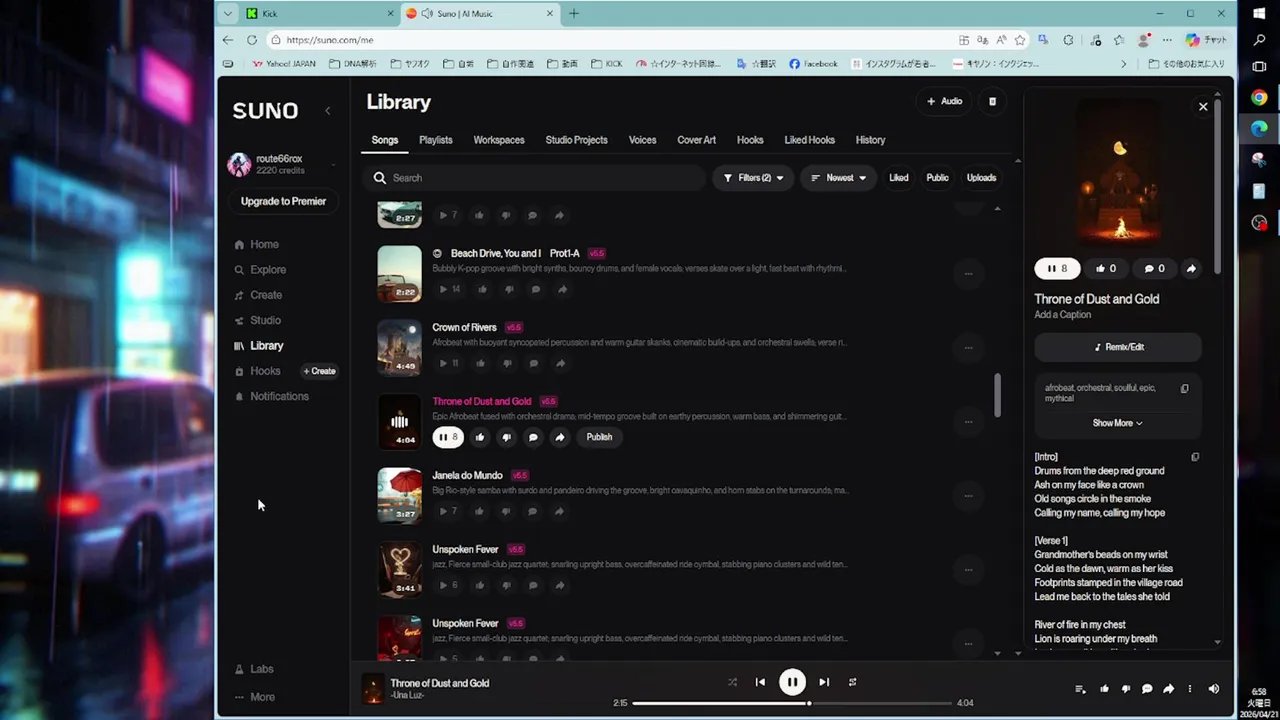The image size is (1280, 720).
Task: Toggle the Public filter
Action: pyautogui.click(x=937, y=178)
